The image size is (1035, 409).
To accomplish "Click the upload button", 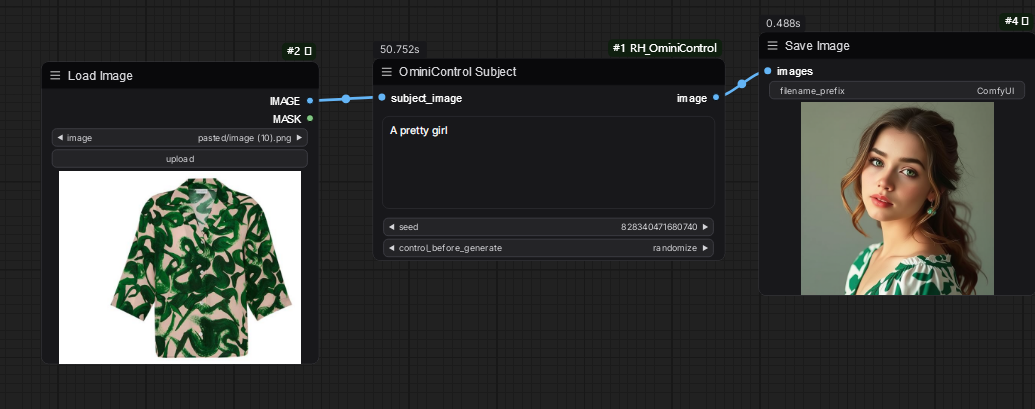I will click(x=180, y=159).
